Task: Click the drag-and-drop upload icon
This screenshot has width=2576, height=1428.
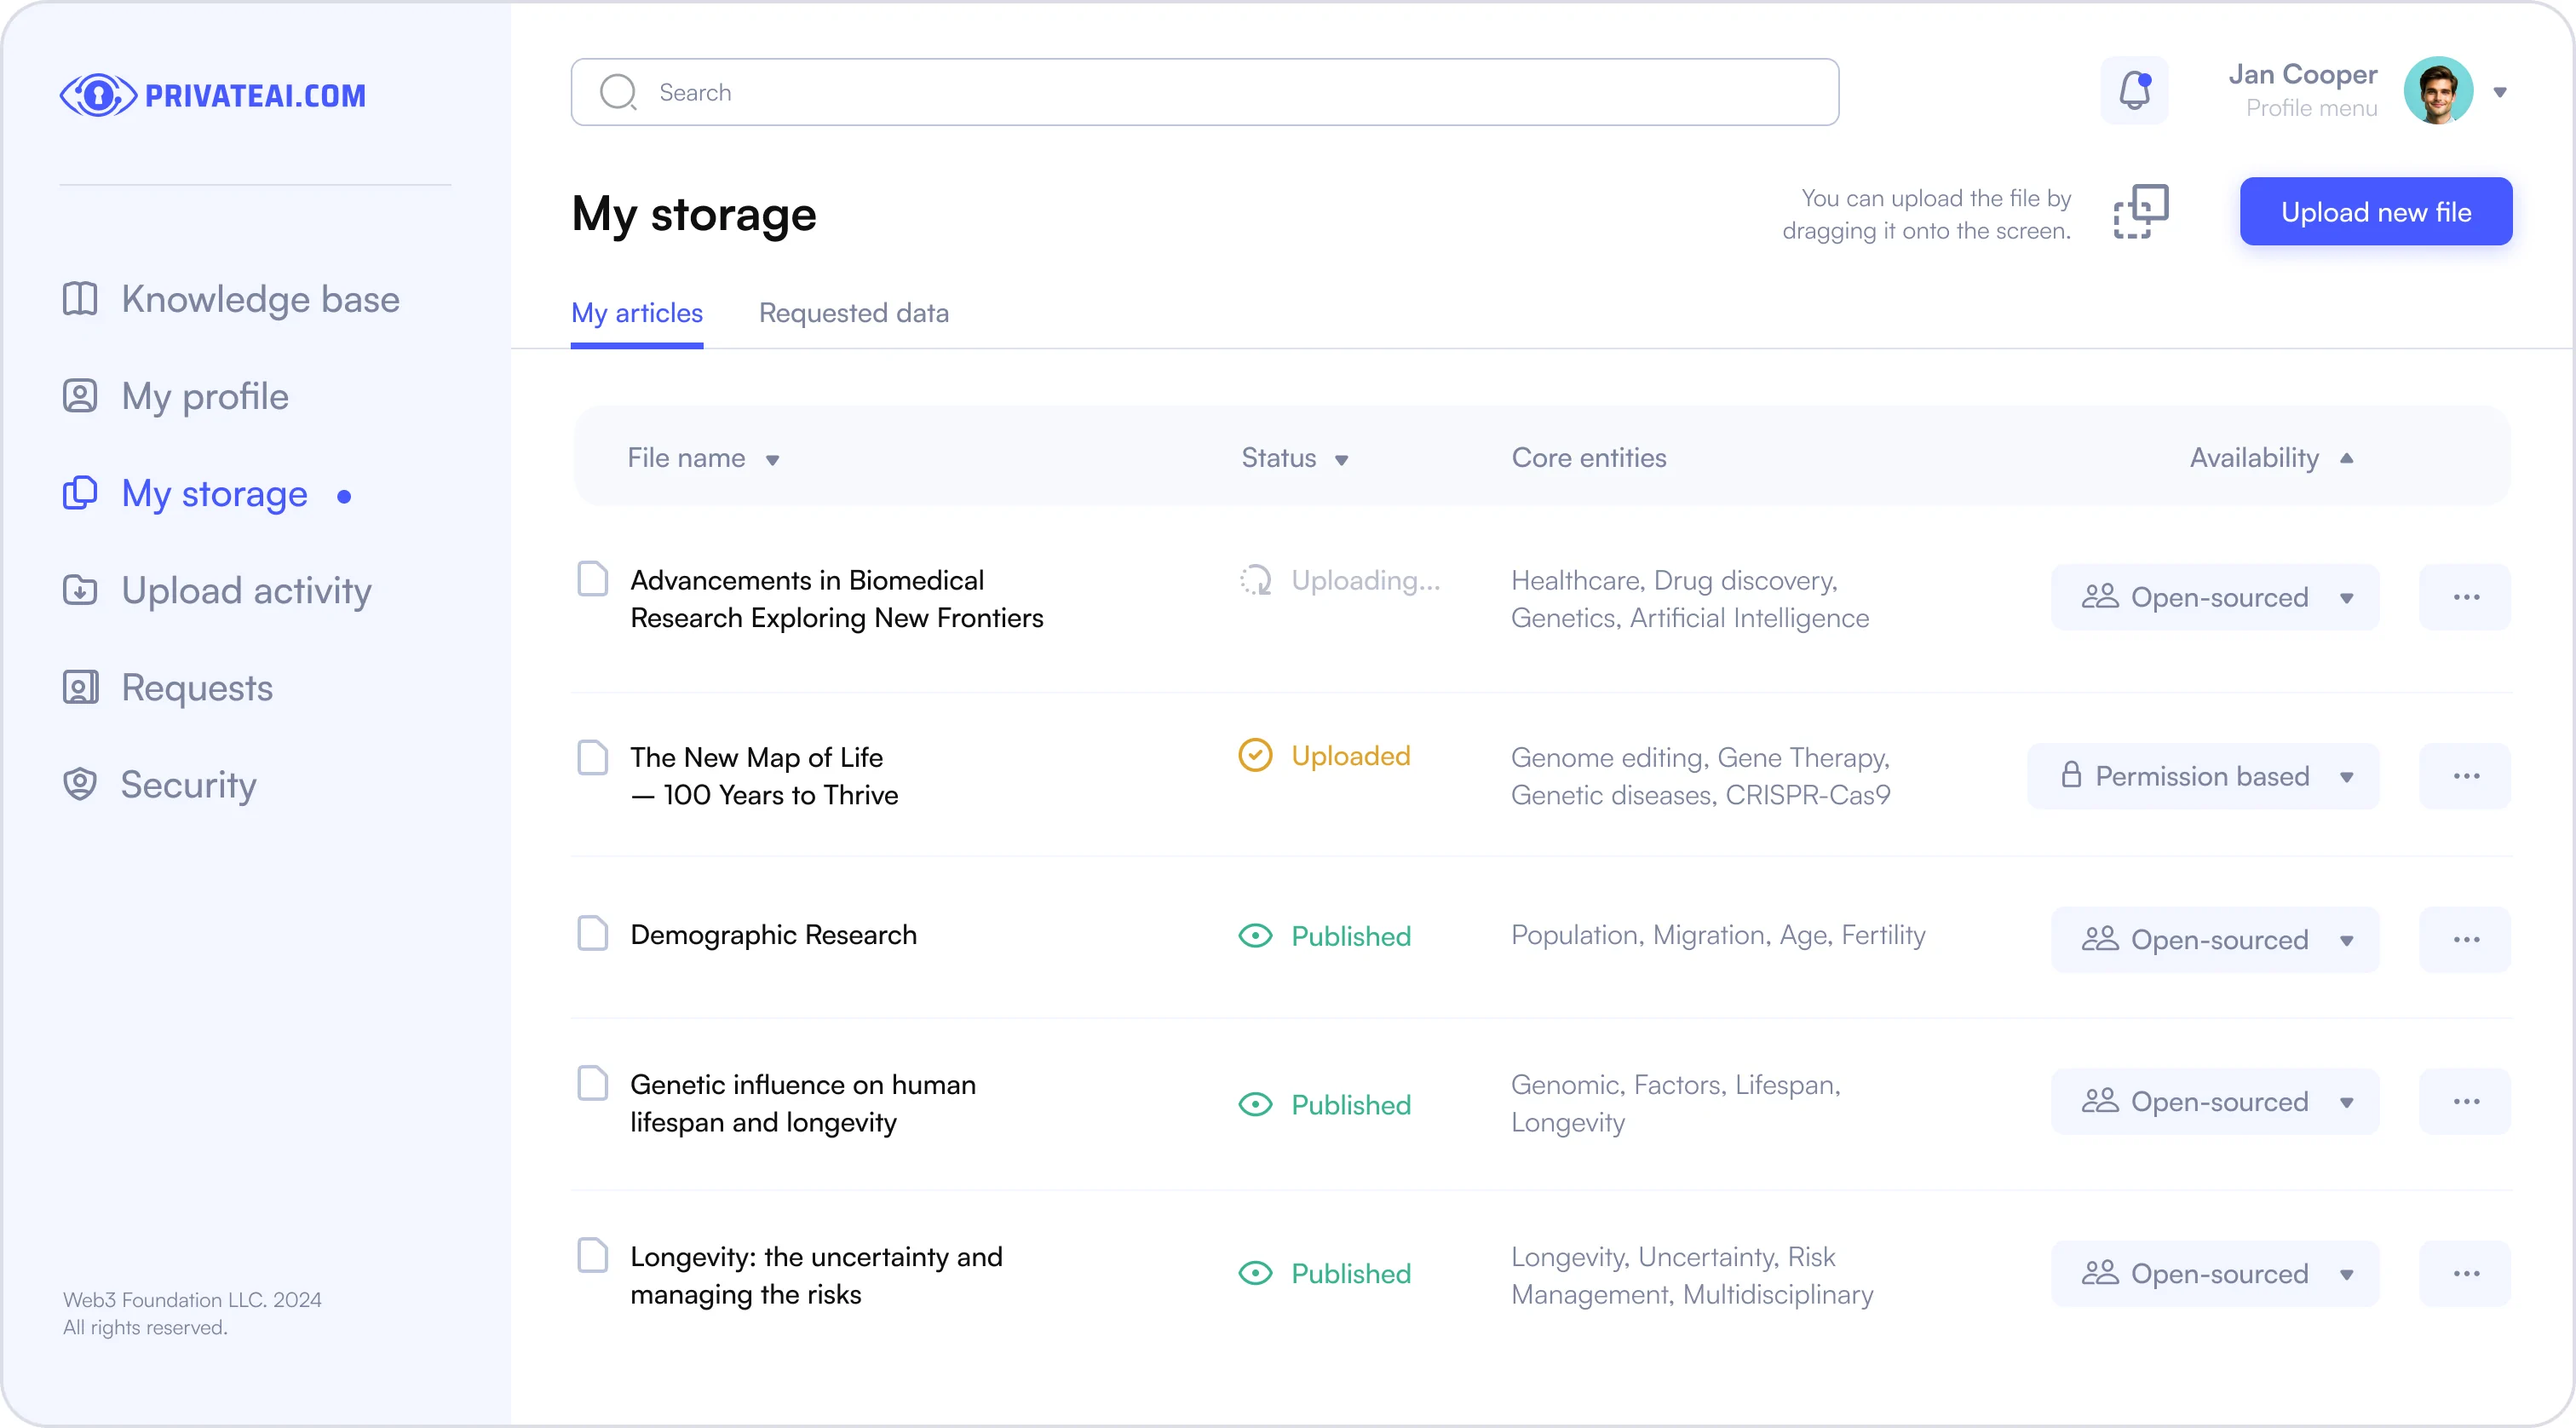Action: click(x=2140, y=211)
